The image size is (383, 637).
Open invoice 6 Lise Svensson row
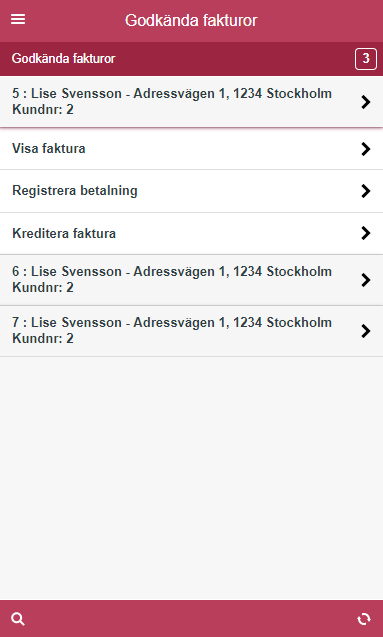click(x=191, y=280)
